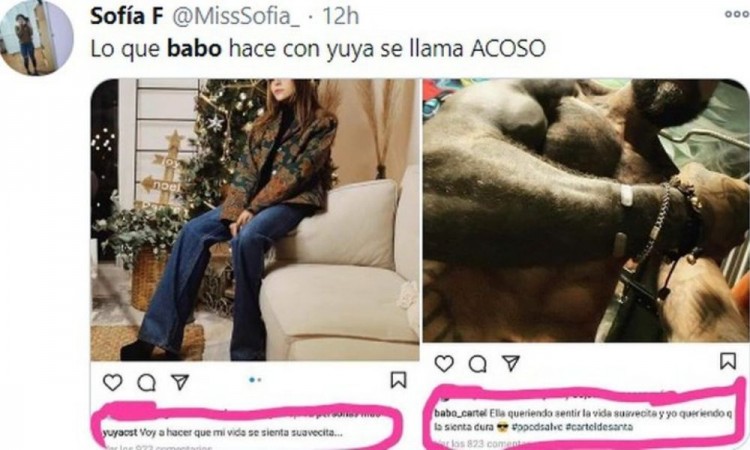
Task: Select the carousel page indicator dots
Action: pyautogui.click(x=255, y=380)
